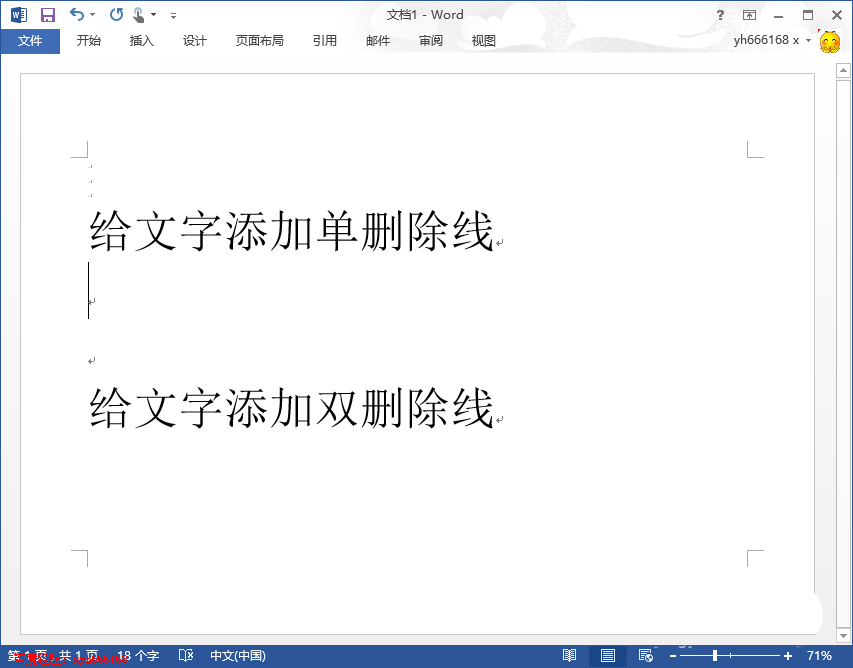Switch to the 审阅 tab
This screenshot has height=668, width=853.
tap(431, 41)
